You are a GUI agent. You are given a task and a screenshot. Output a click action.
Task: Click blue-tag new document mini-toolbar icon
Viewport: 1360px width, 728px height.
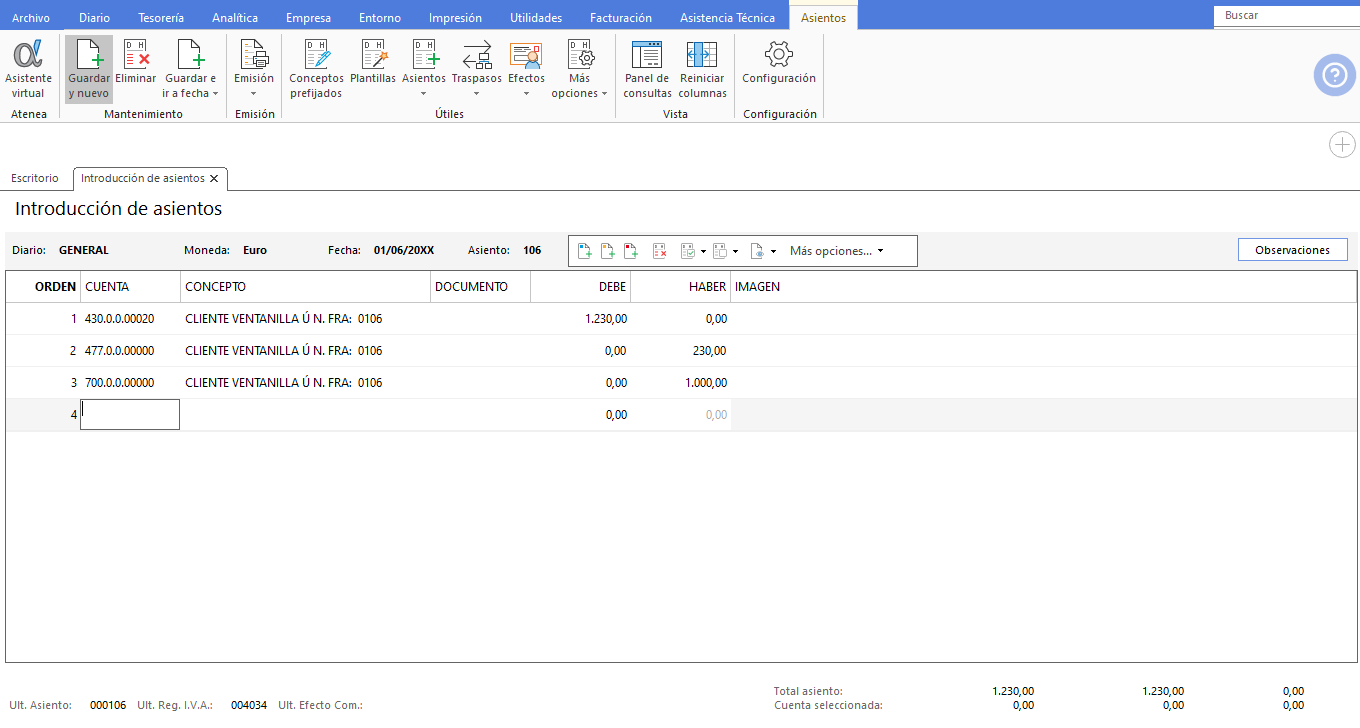point(585,251)
